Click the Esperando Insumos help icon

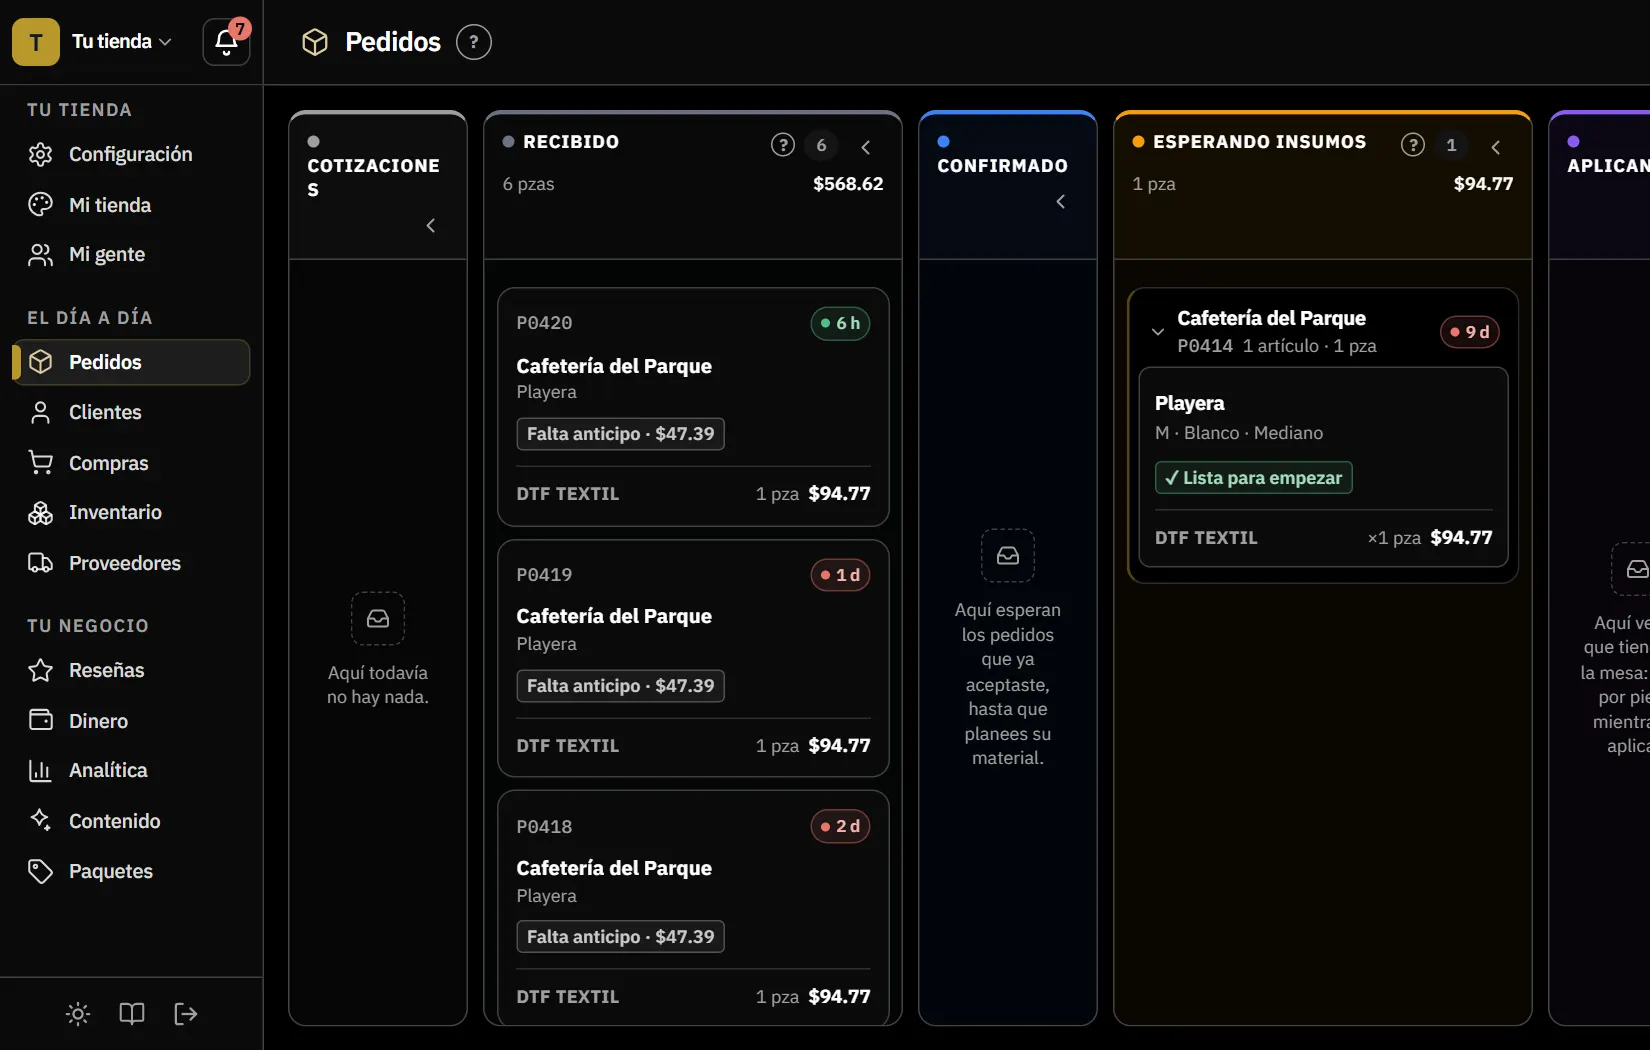coord(1413,145)
